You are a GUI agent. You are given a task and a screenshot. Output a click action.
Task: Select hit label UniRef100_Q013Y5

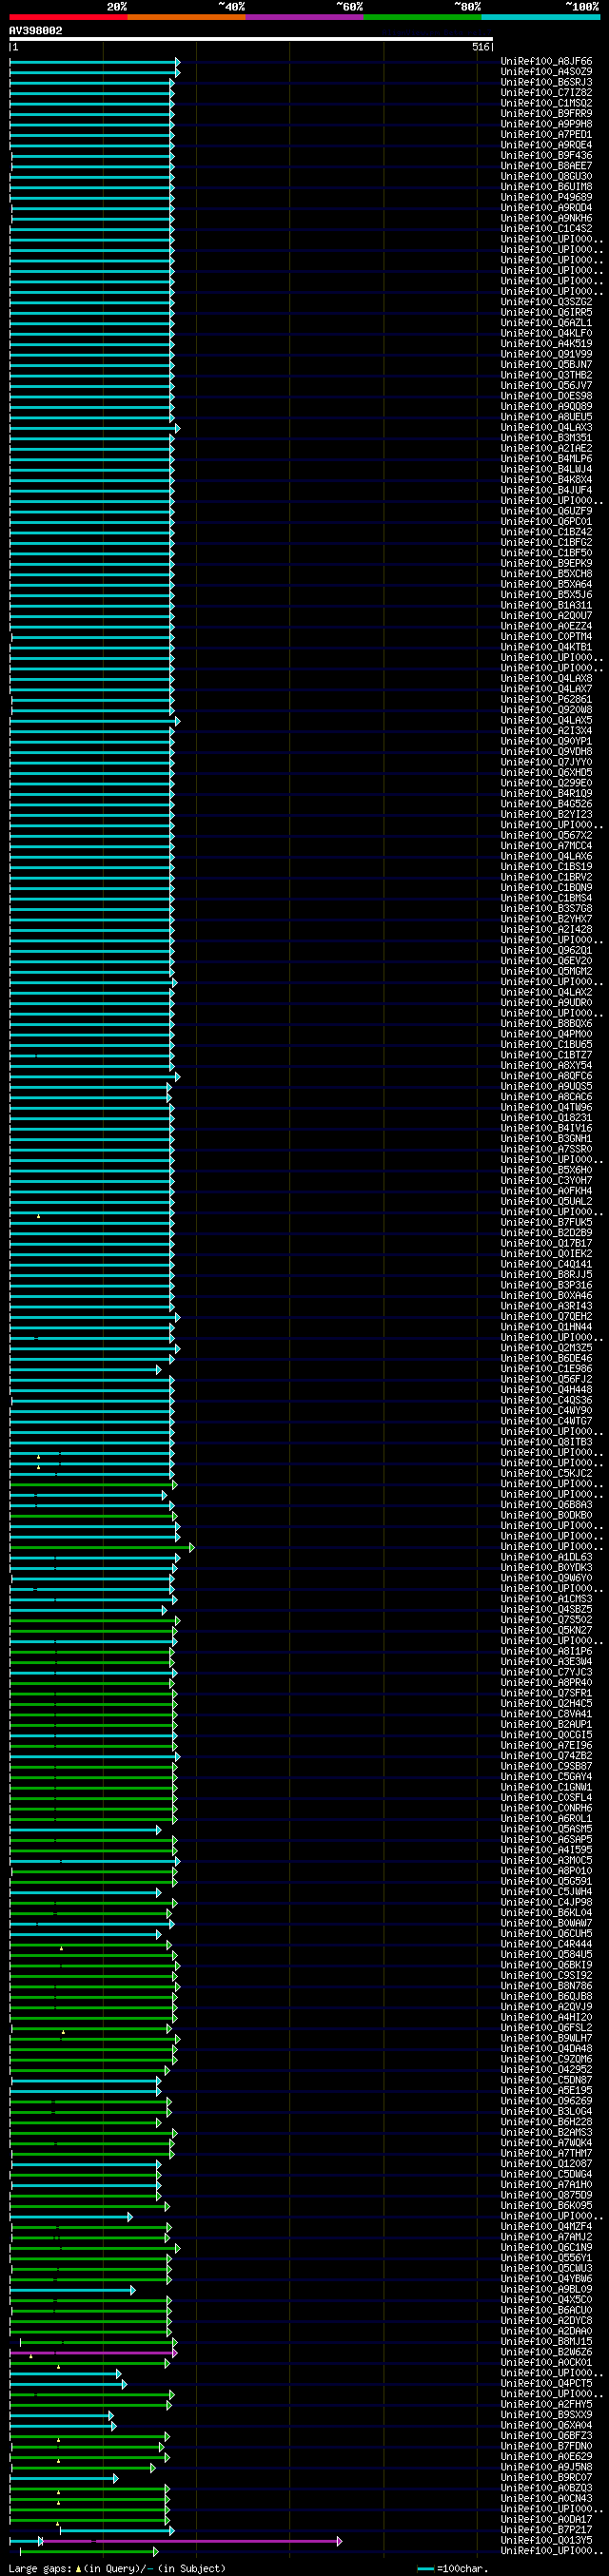(x=546, y=2540)
